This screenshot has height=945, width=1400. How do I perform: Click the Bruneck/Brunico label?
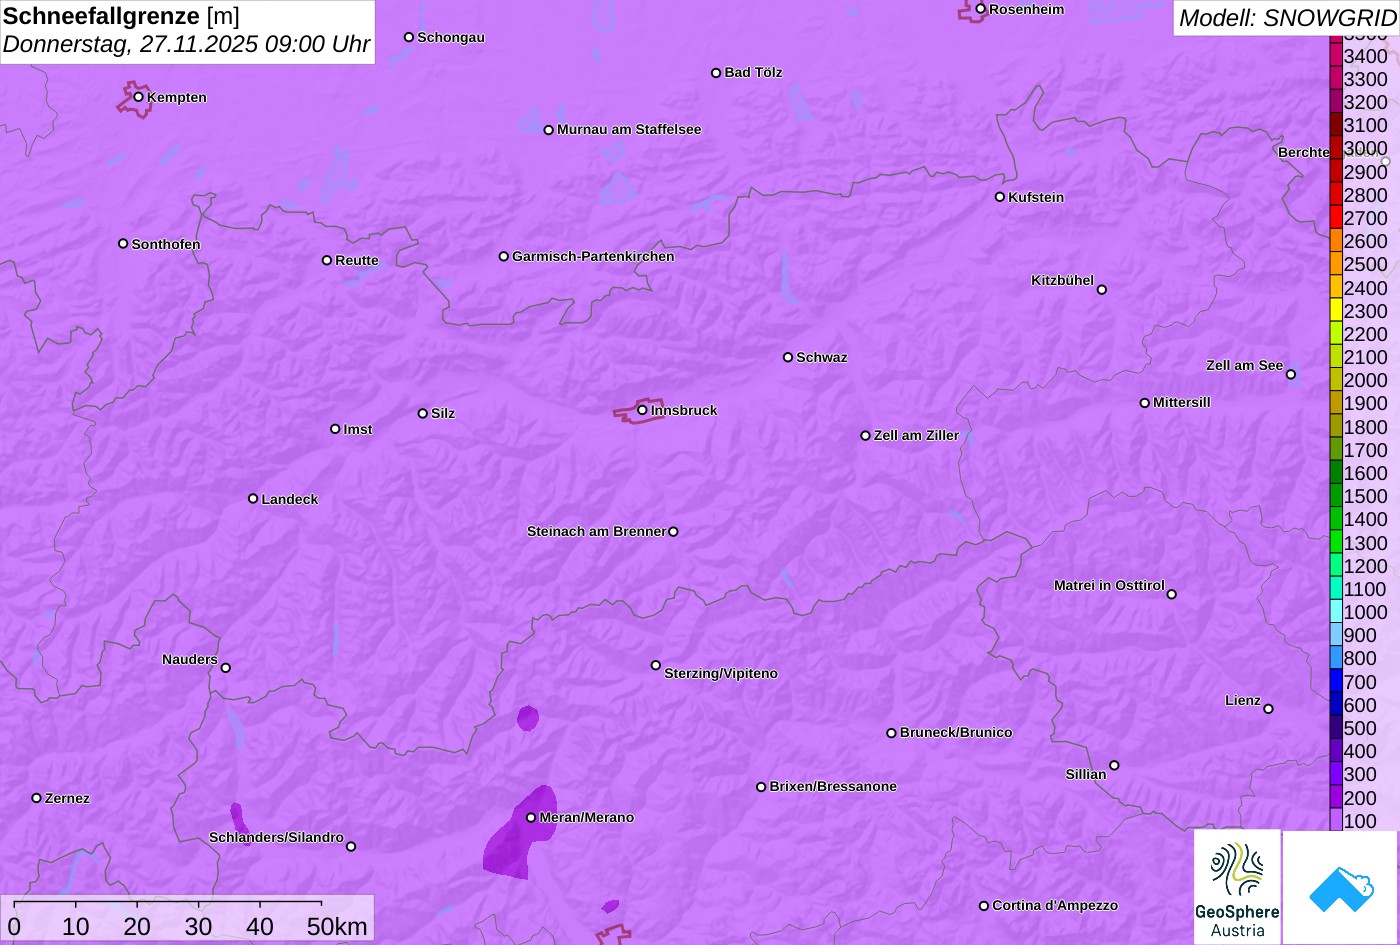[x=956, y=732]
